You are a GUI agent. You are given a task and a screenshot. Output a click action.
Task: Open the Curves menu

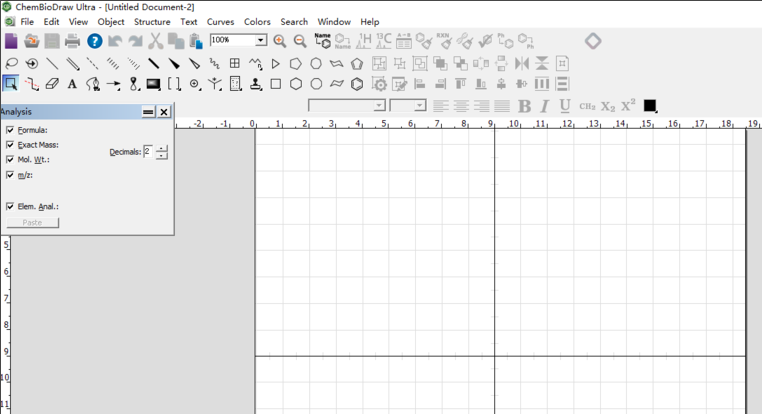coord(220,22)
